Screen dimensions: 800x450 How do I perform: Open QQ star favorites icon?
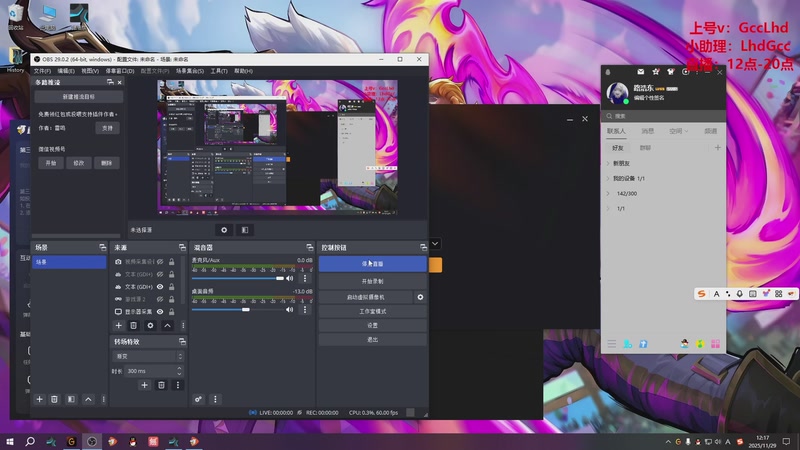coord(656,72)
